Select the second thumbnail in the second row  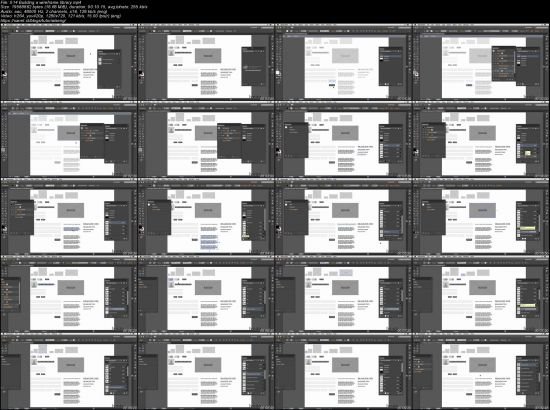point(206,139)
